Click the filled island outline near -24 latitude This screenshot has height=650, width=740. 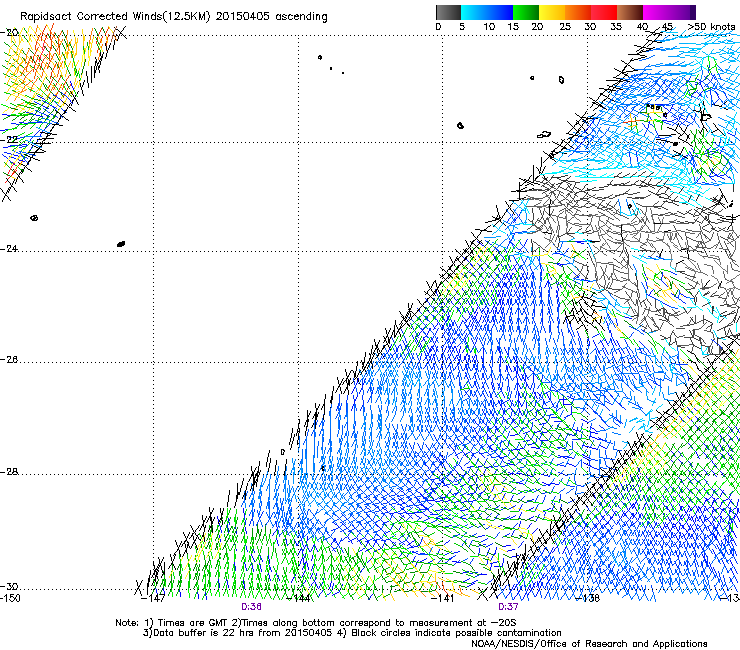tap(121, 244)
